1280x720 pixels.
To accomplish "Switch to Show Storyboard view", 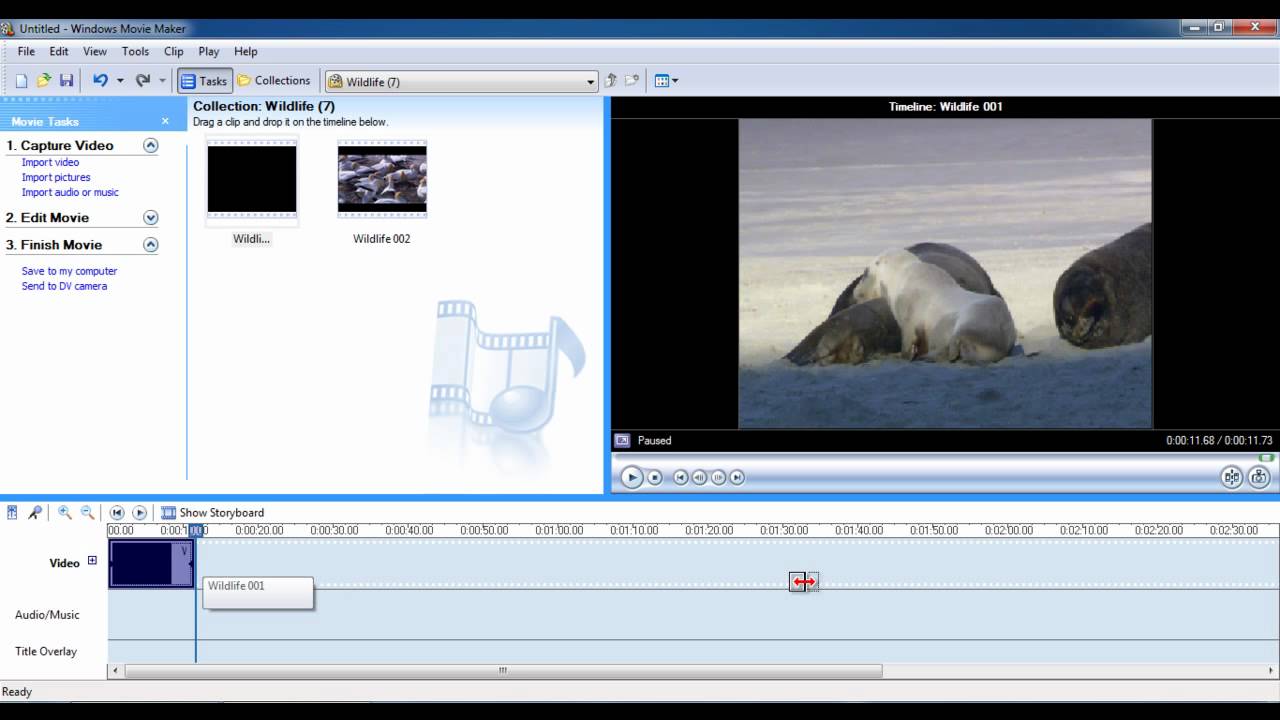I will [213, 512].
